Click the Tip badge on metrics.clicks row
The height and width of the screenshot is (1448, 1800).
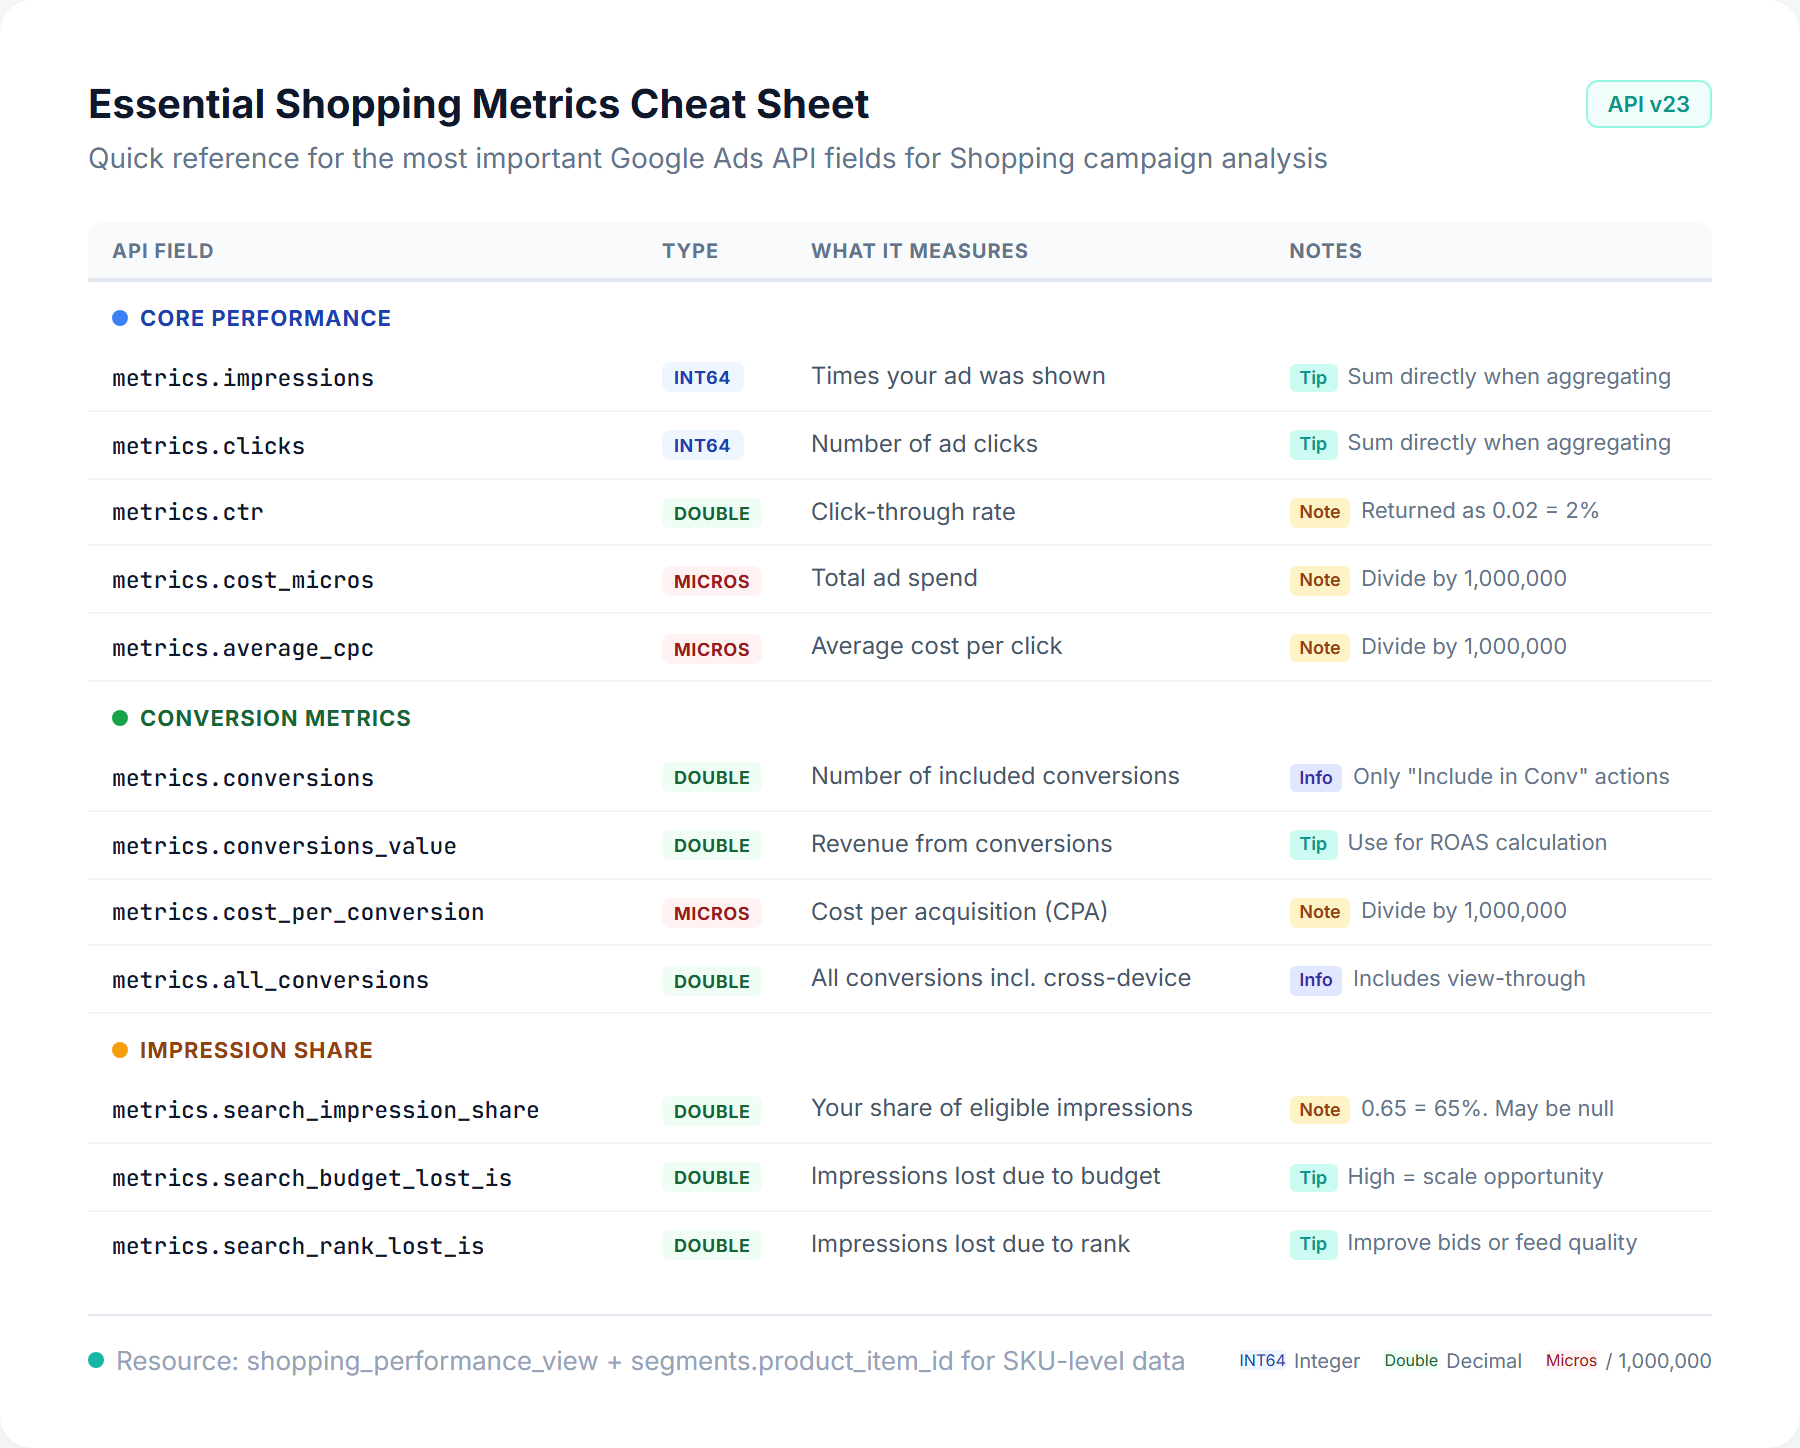click(x=1313, y=445)
